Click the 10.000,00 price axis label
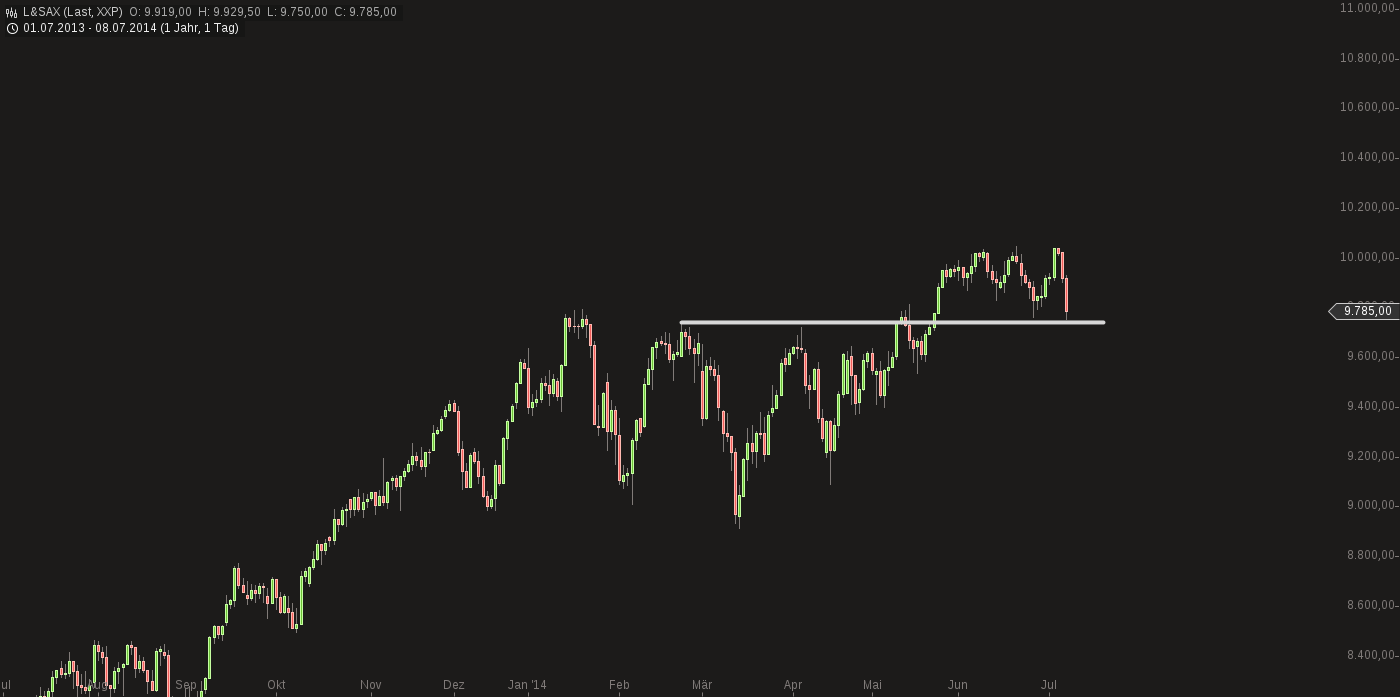This screenshot has height=697, width=1400. click(1367, 257)
